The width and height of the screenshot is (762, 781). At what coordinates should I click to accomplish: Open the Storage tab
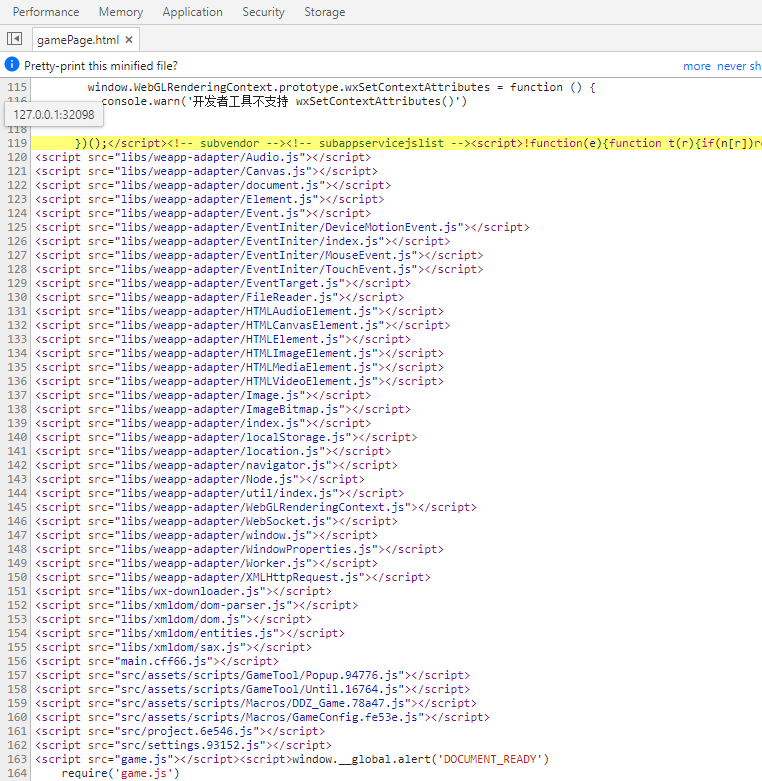pos(325,12)
